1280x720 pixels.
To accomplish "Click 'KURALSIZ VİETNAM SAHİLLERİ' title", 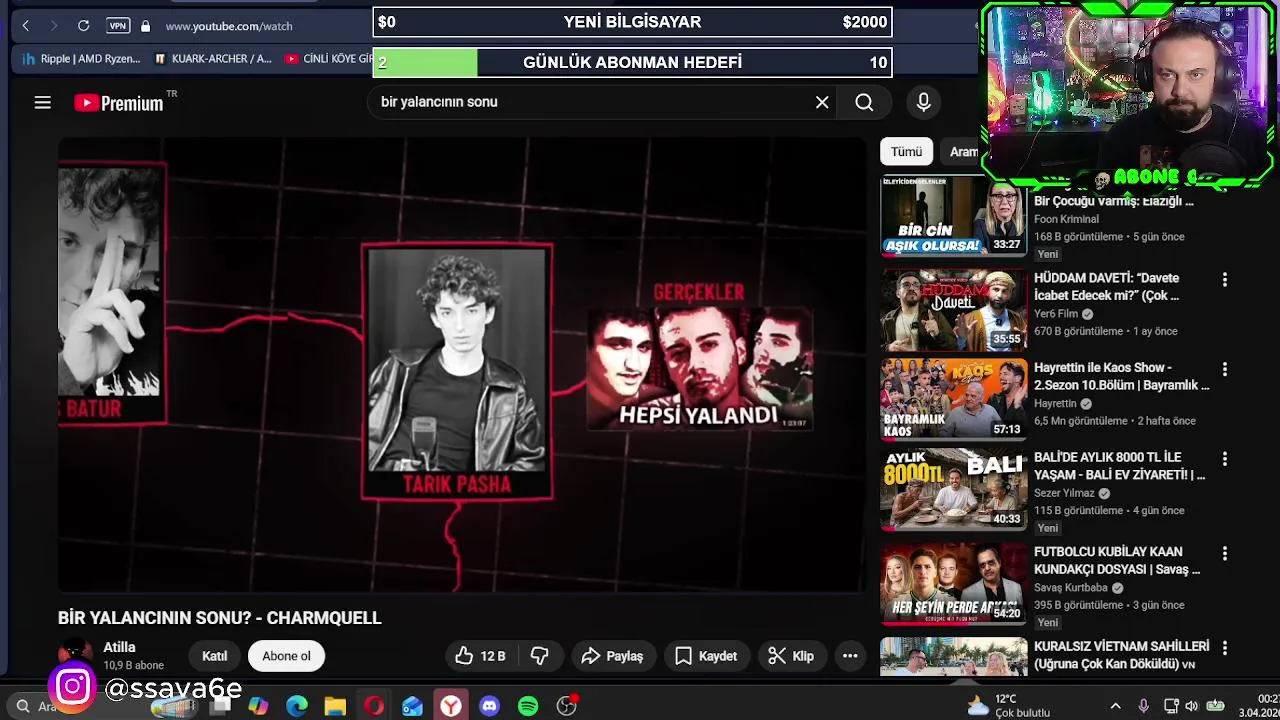I will tap(1122, 655).
